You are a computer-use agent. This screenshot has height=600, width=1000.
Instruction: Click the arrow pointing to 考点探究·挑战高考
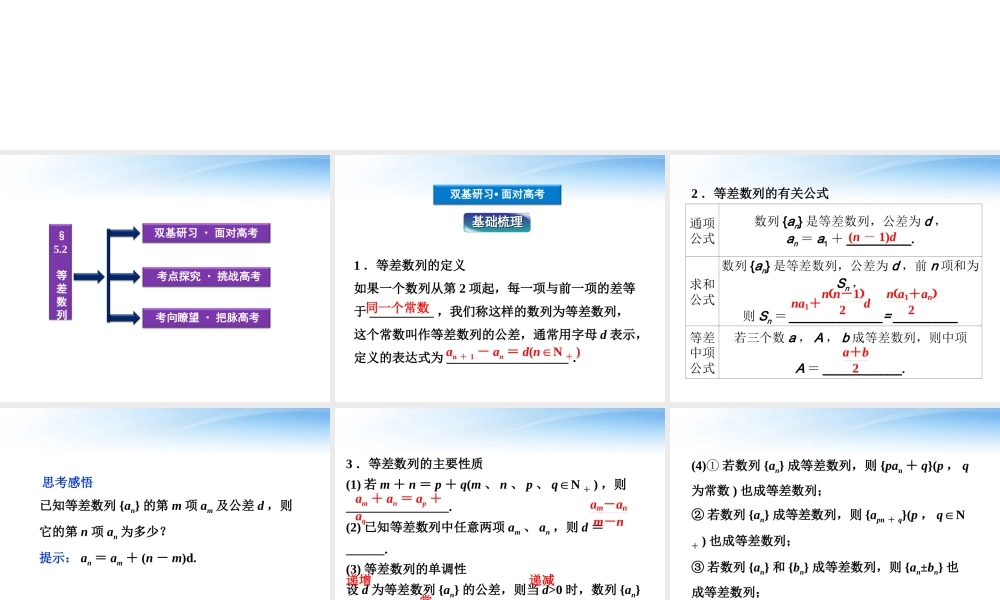[x=124, y=277]
